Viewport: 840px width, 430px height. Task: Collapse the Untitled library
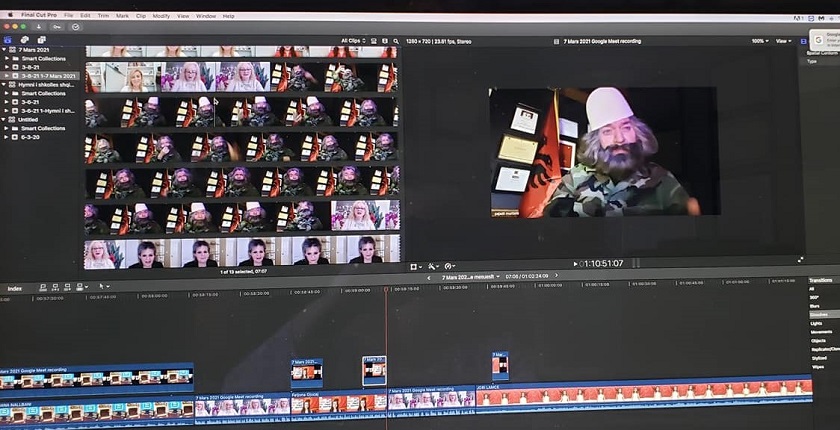[x=4, y=119]
